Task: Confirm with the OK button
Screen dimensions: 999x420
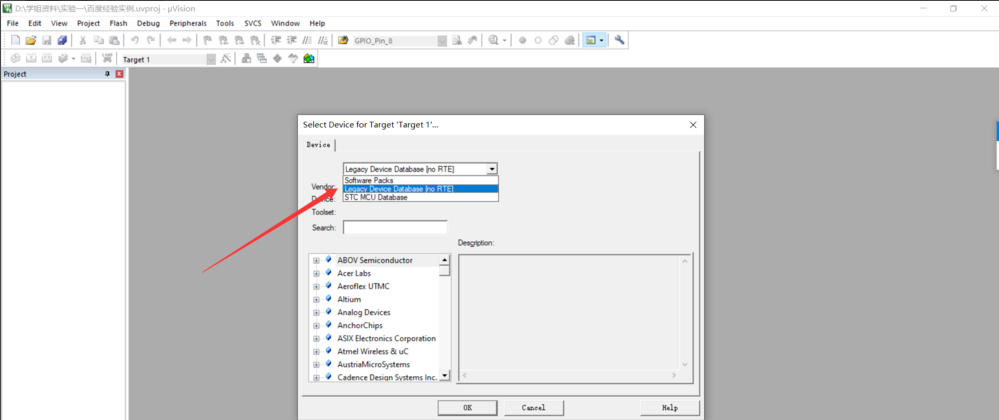Action: pyautogui.click(x=467, y=408)
